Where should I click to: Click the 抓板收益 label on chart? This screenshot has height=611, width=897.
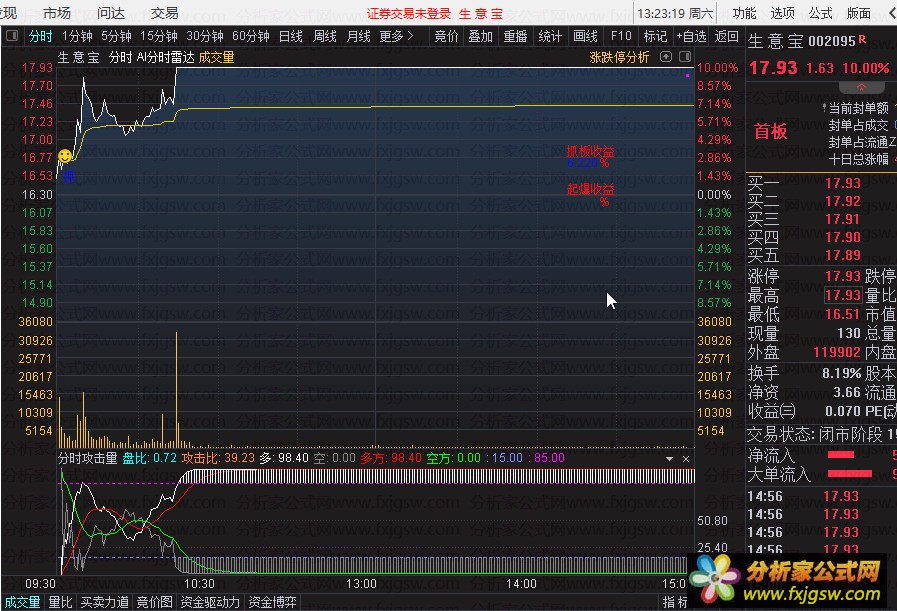[x=590, y=151]
